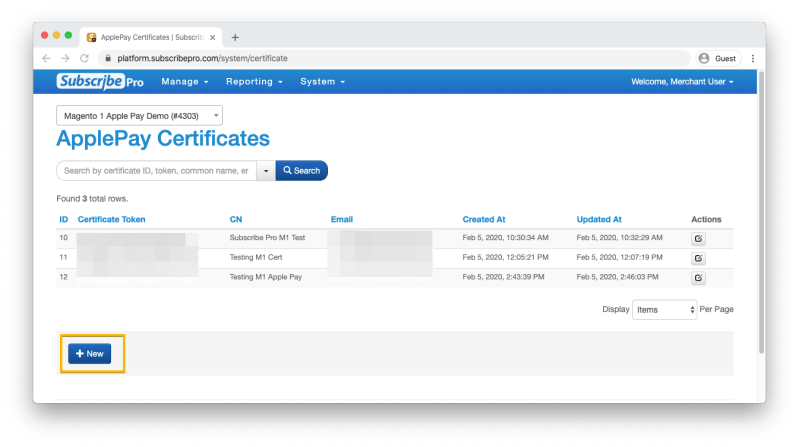Click 'Feb 5, 2020, 12:07:19 PM' cell
This screenshot has height=447, width=799.
point(620,257)
